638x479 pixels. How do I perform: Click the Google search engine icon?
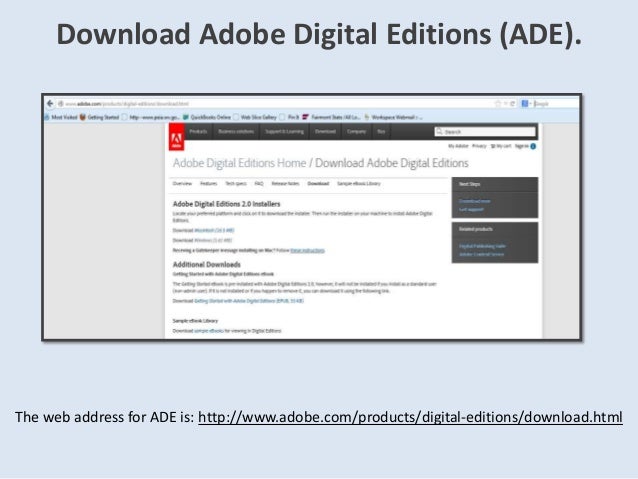click(x=525, y=104)
